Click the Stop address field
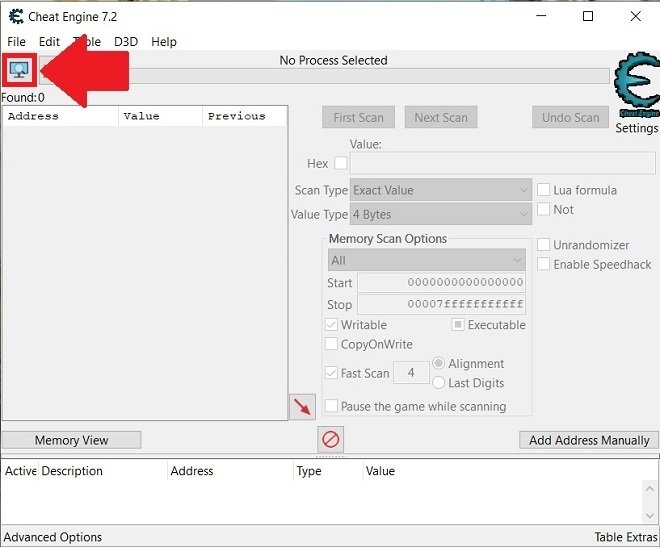The height and width of the screenshot is (547, 660). (x=441, y=304)
